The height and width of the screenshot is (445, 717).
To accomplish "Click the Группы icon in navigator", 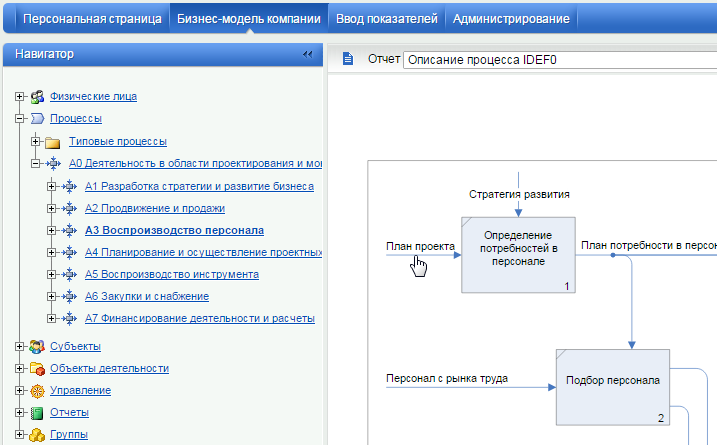I will pyautogui.click(x=37, y=435).
